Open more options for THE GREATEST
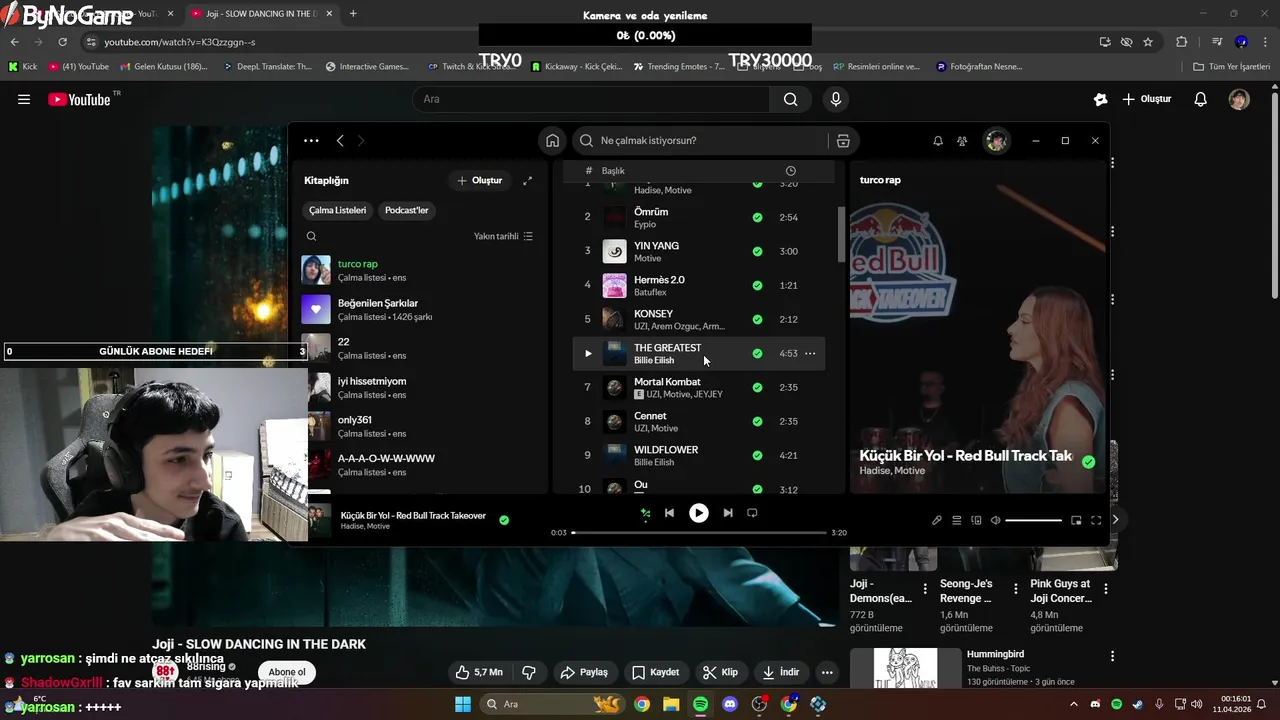1280x720 pixels. (810, 353)
